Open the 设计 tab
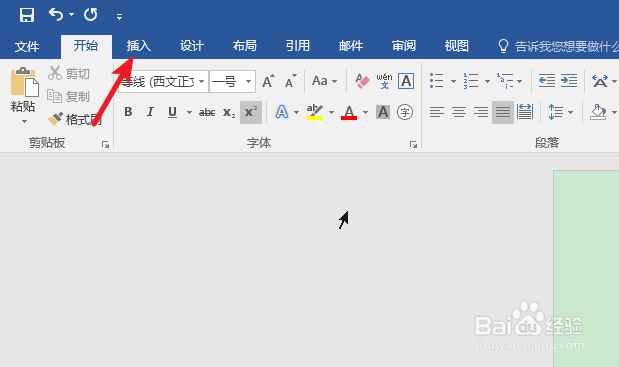Viewport: 619px width, 367px height. coord(191,46)
